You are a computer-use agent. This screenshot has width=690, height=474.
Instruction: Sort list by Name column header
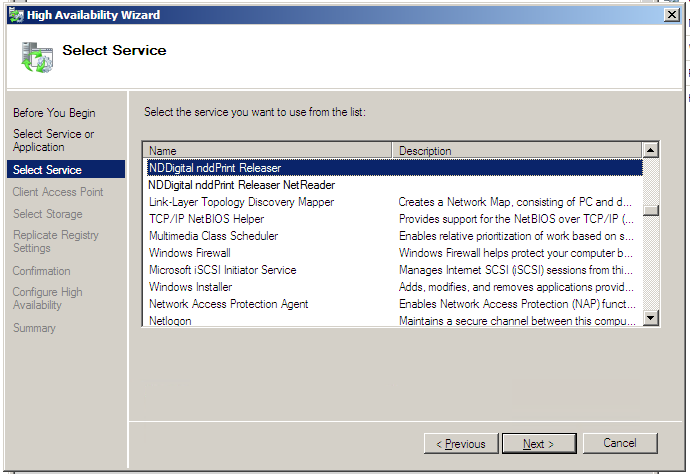pyautogui.click(x=266, y=151)
